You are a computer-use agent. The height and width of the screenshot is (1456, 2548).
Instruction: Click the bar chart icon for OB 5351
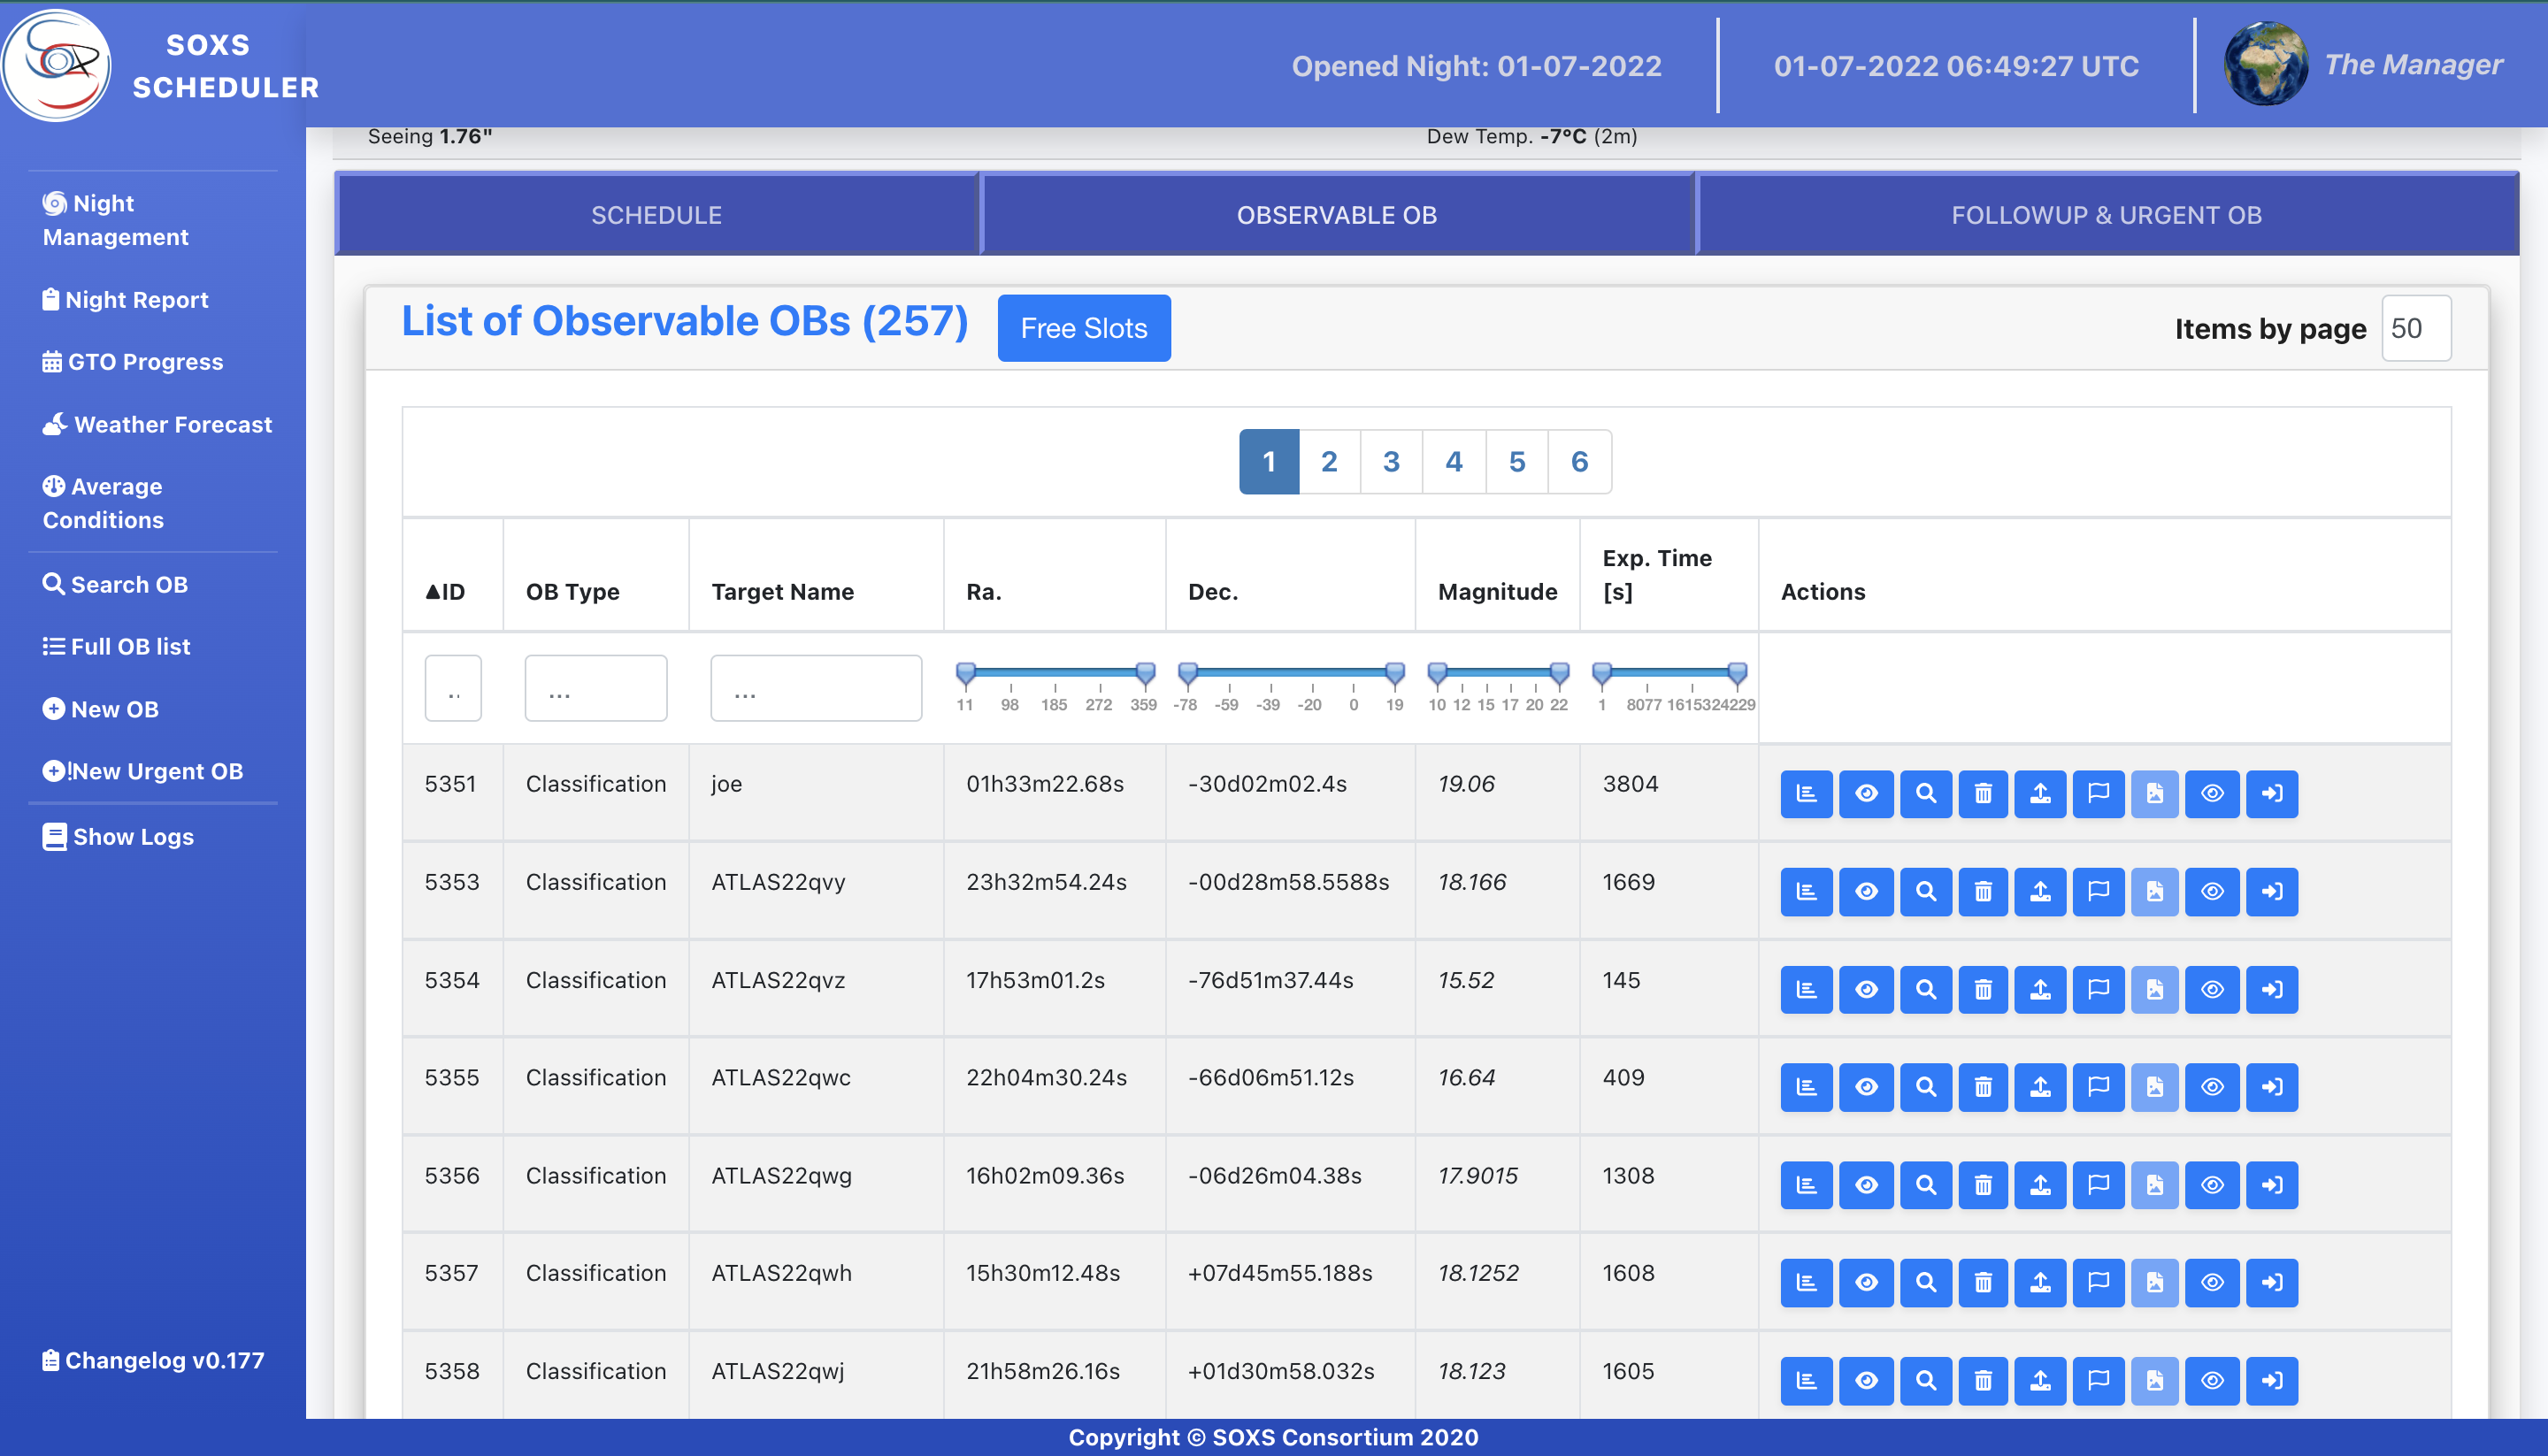1806,793
